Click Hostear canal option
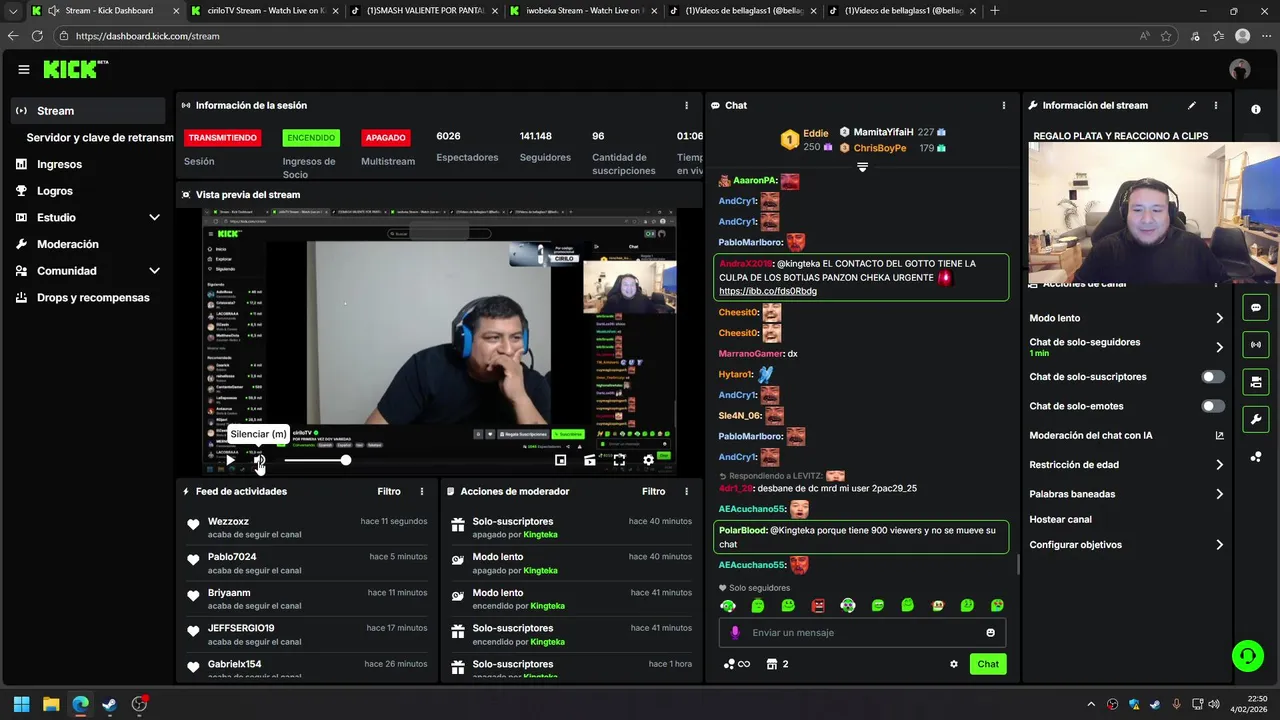Viewport: 1280px width, 720px height. (x=1060, y=519)
